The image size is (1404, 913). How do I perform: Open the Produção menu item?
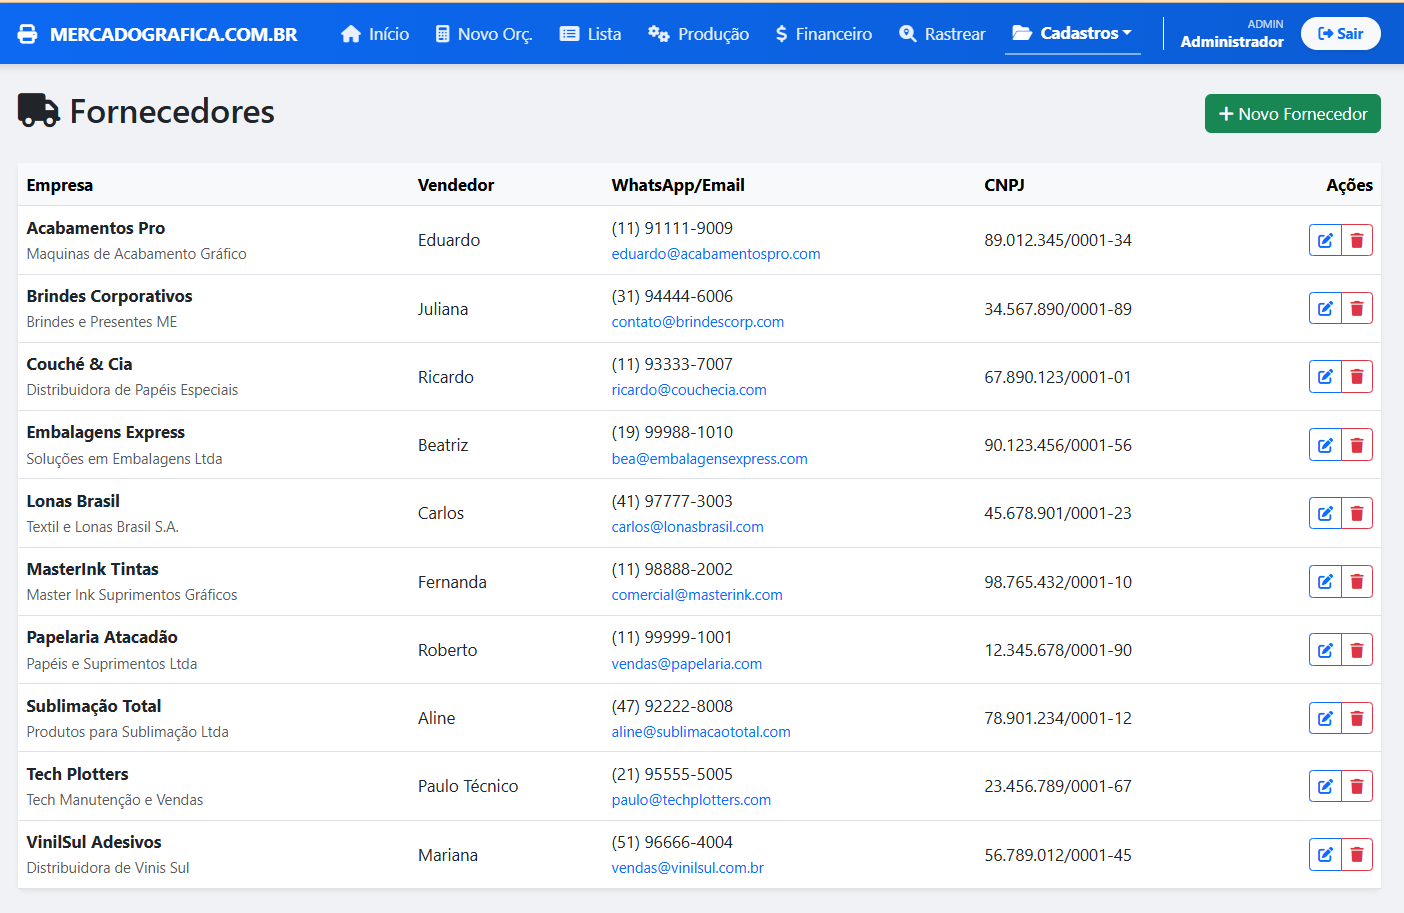(698, 34)
